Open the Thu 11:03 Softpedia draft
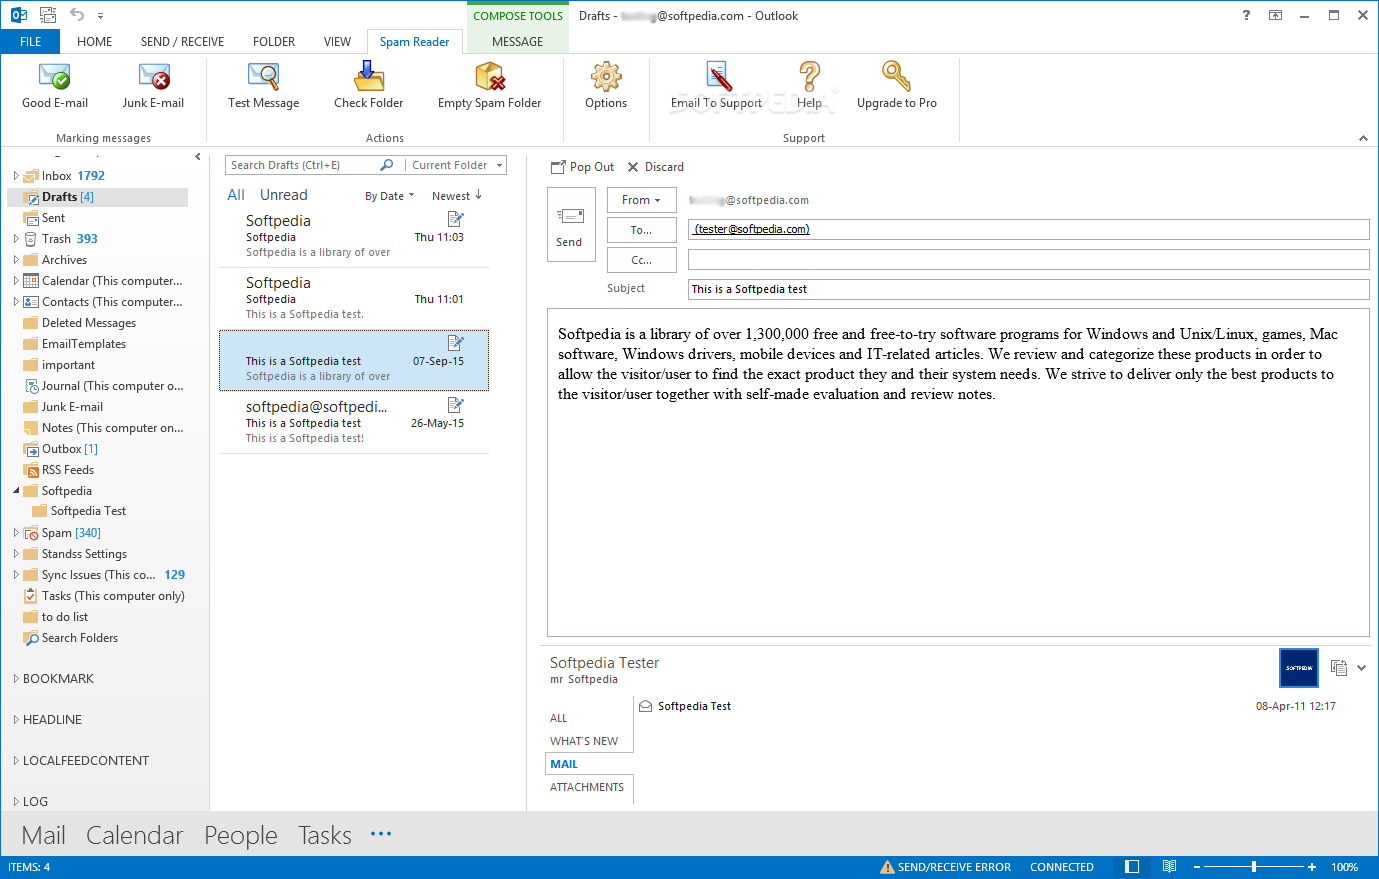Screen dimensions: 1379x879 pos(354,236)
